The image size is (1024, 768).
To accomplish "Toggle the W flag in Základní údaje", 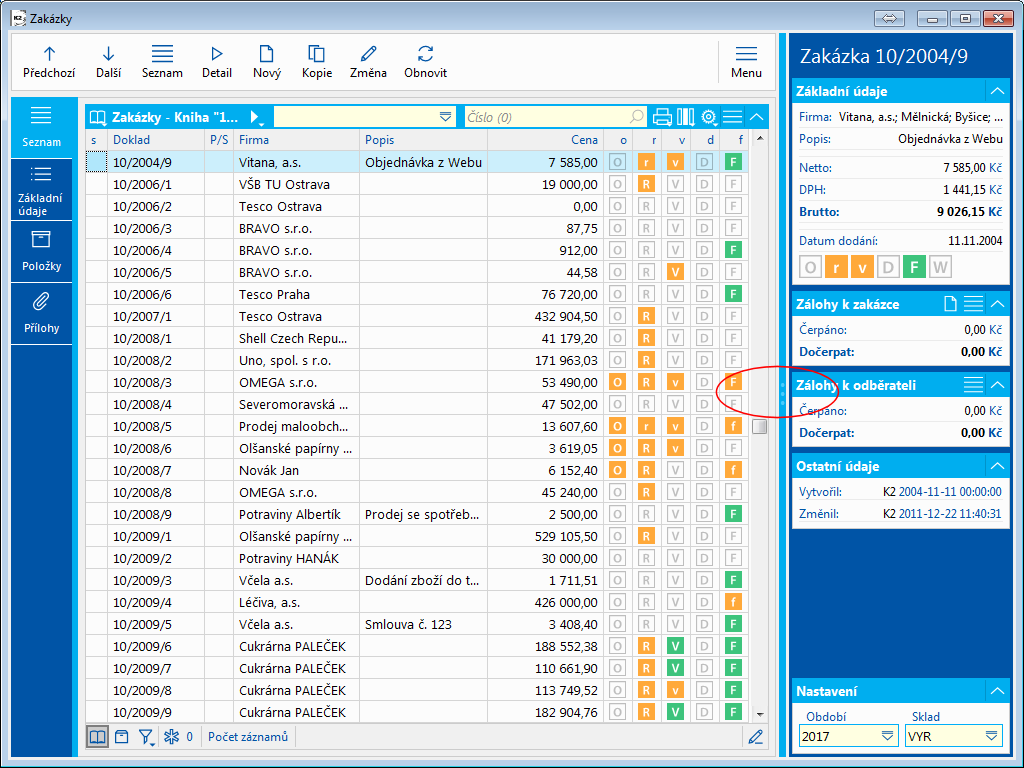I will [x=939, y=267].
